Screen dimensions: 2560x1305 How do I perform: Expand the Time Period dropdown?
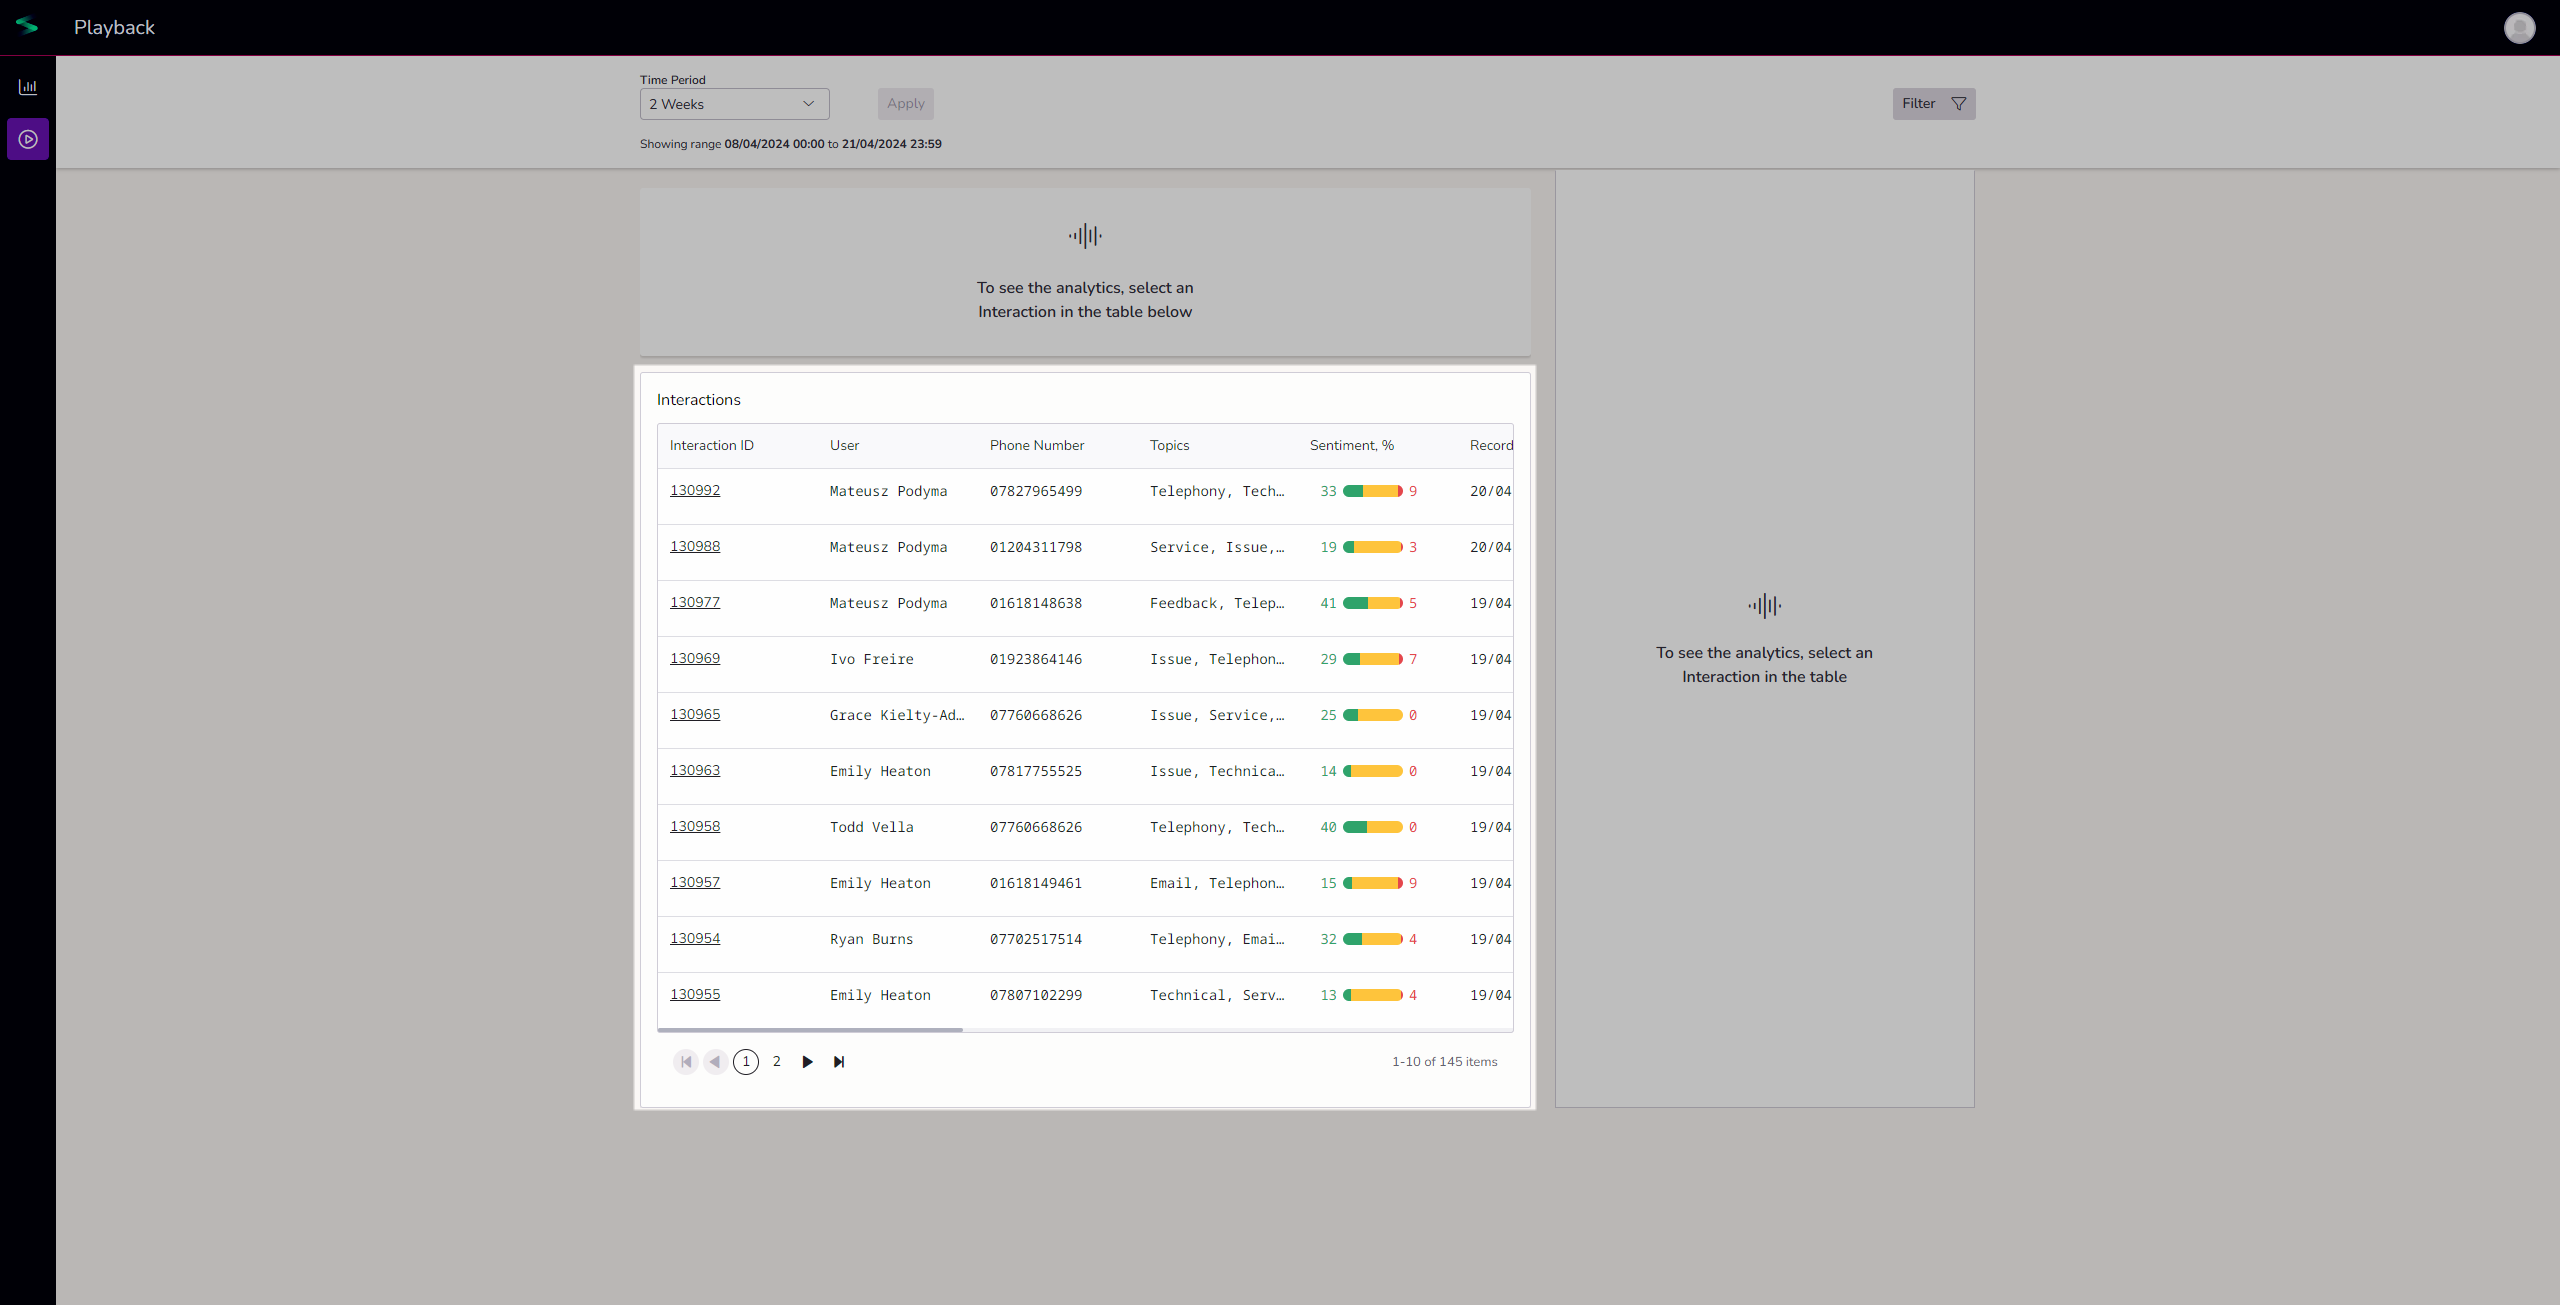(x=734, y=104)
